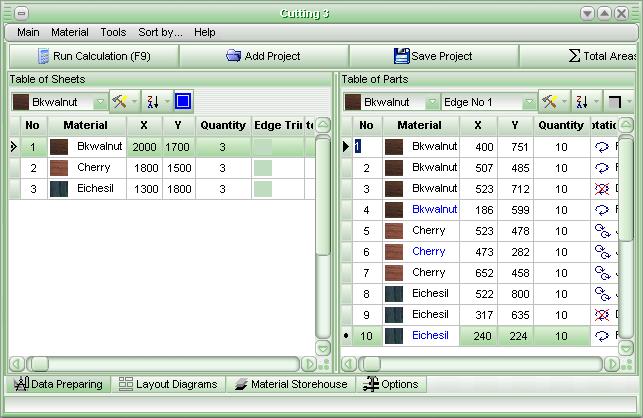The image size is (643, 418).
Task: Toggle Edge Trim box for Cherry sheet row
Action: pos(262,168)
